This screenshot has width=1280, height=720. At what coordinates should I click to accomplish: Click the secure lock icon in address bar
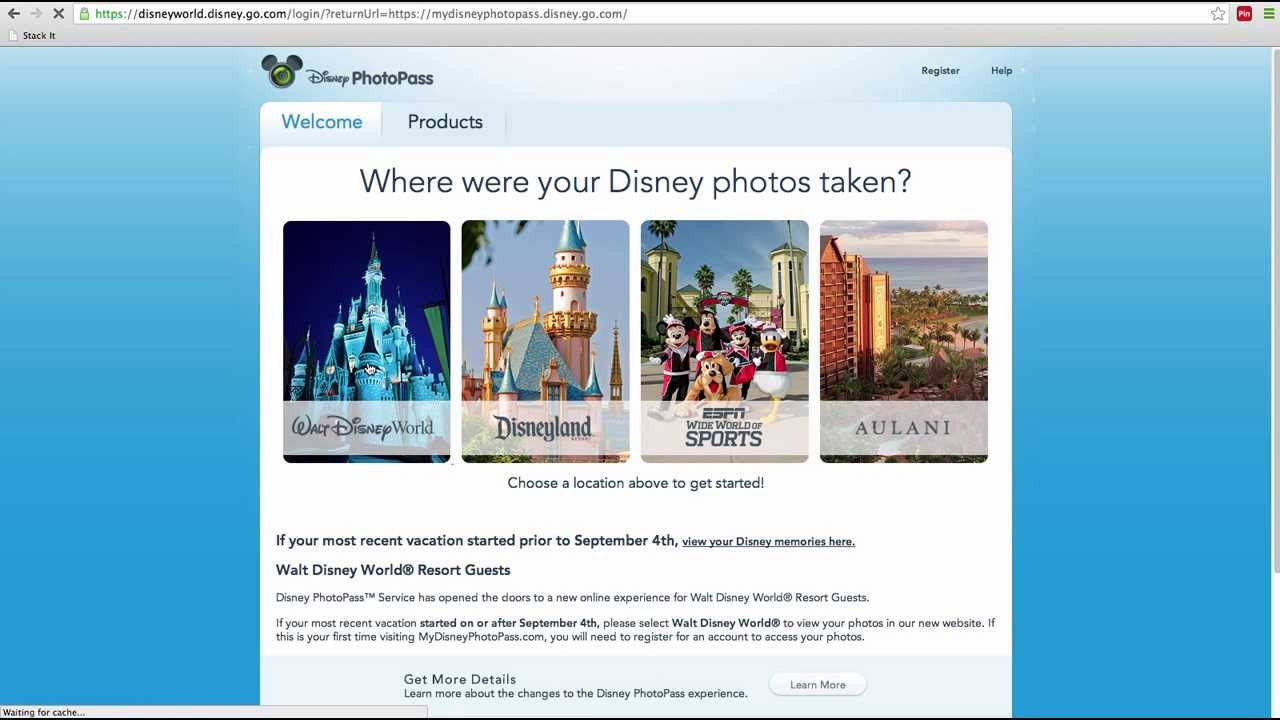(85, 14)
